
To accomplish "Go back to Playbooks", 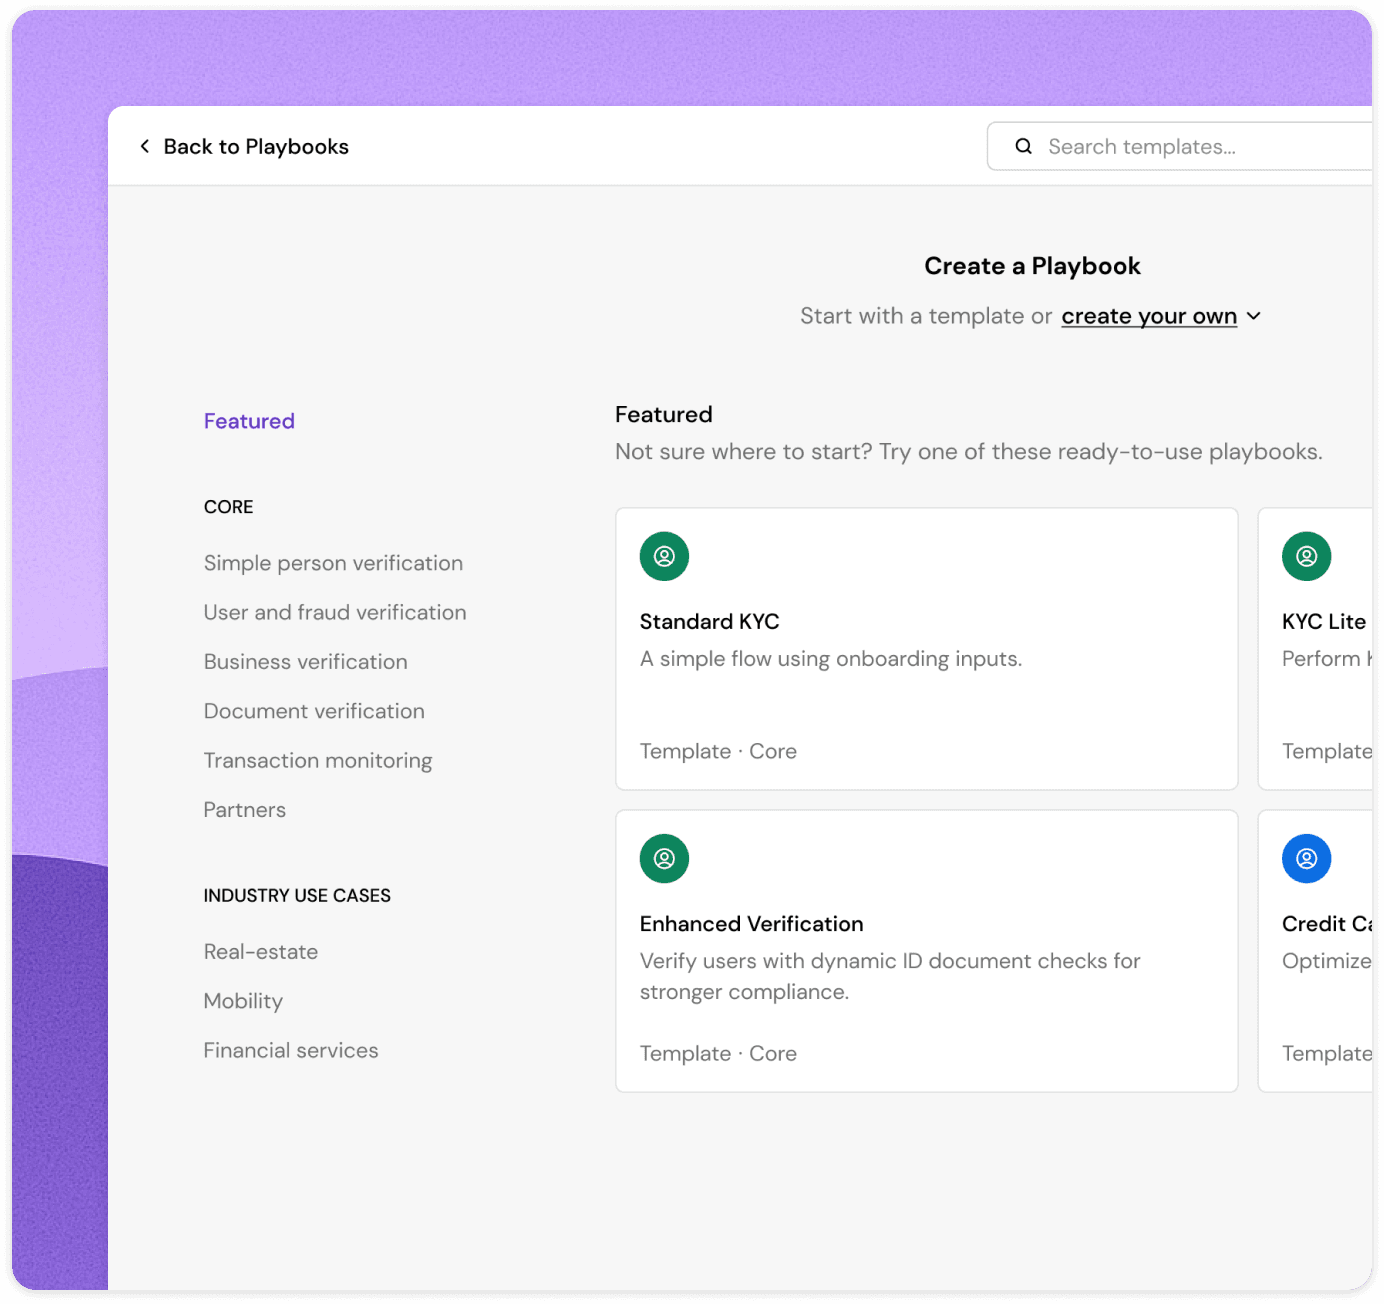I will pos(255,147).
